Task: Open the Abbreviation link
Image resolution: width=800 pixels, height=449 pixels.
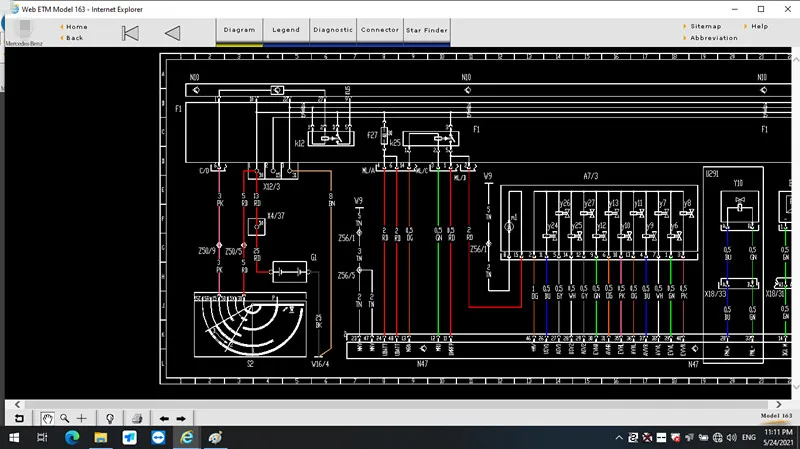Action: 714,38
